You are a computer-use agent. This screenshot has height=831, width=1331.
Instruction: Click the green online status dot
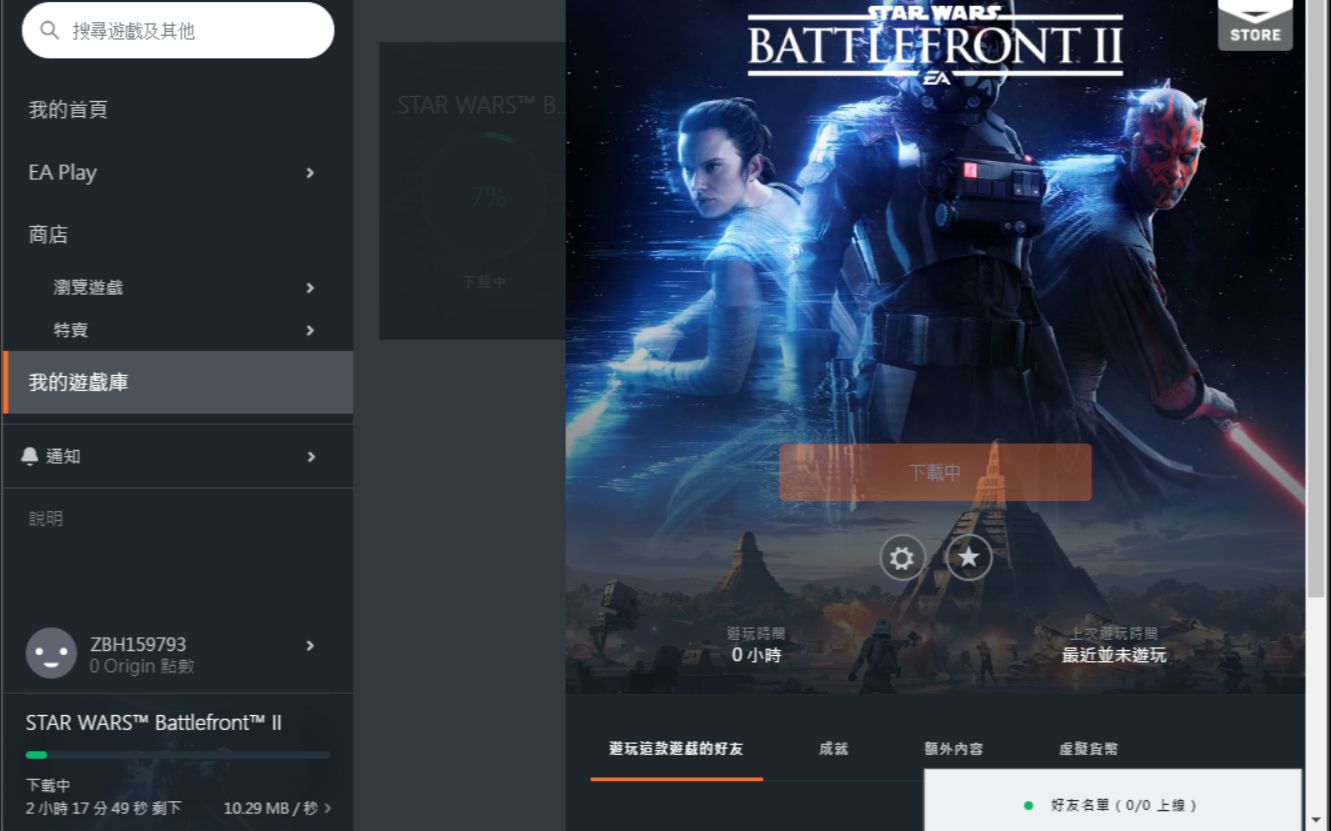1028,805
